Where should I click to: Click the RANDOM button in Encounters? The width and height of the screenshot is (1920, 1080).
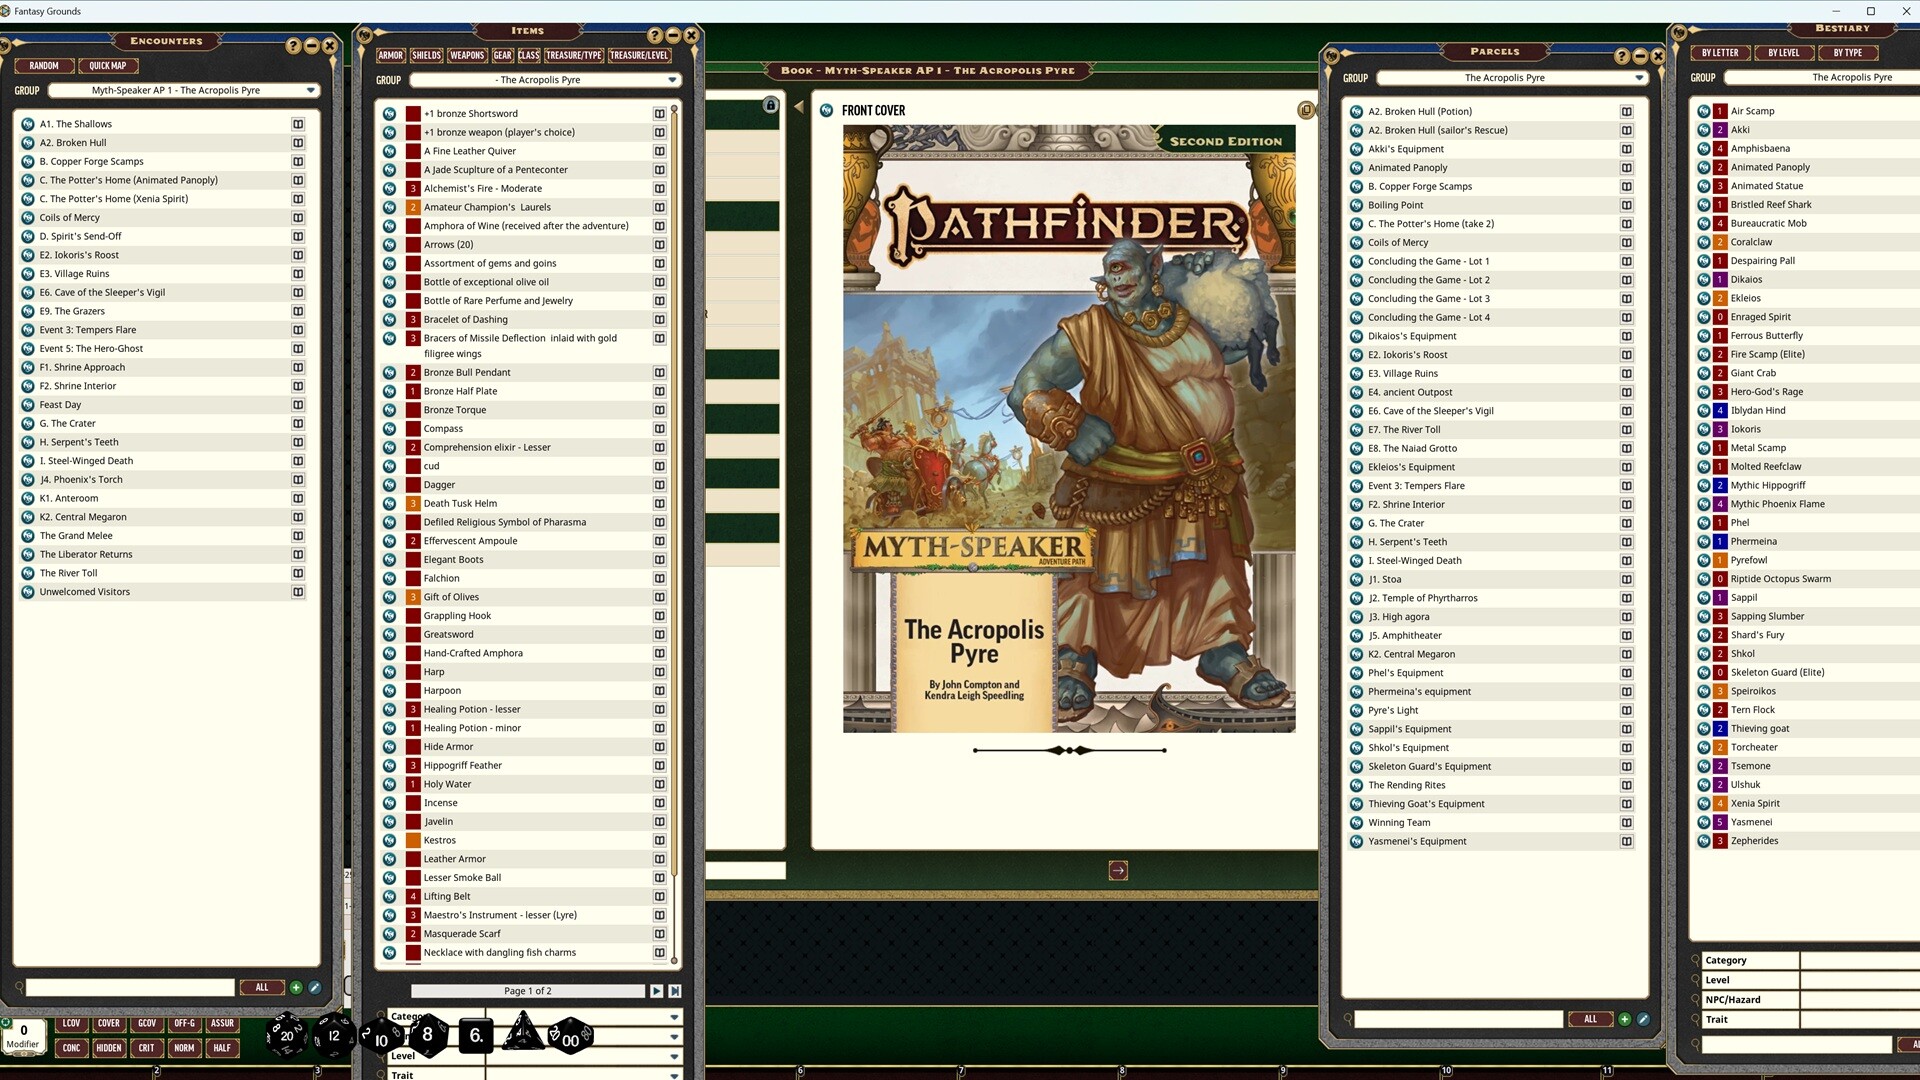44,65
